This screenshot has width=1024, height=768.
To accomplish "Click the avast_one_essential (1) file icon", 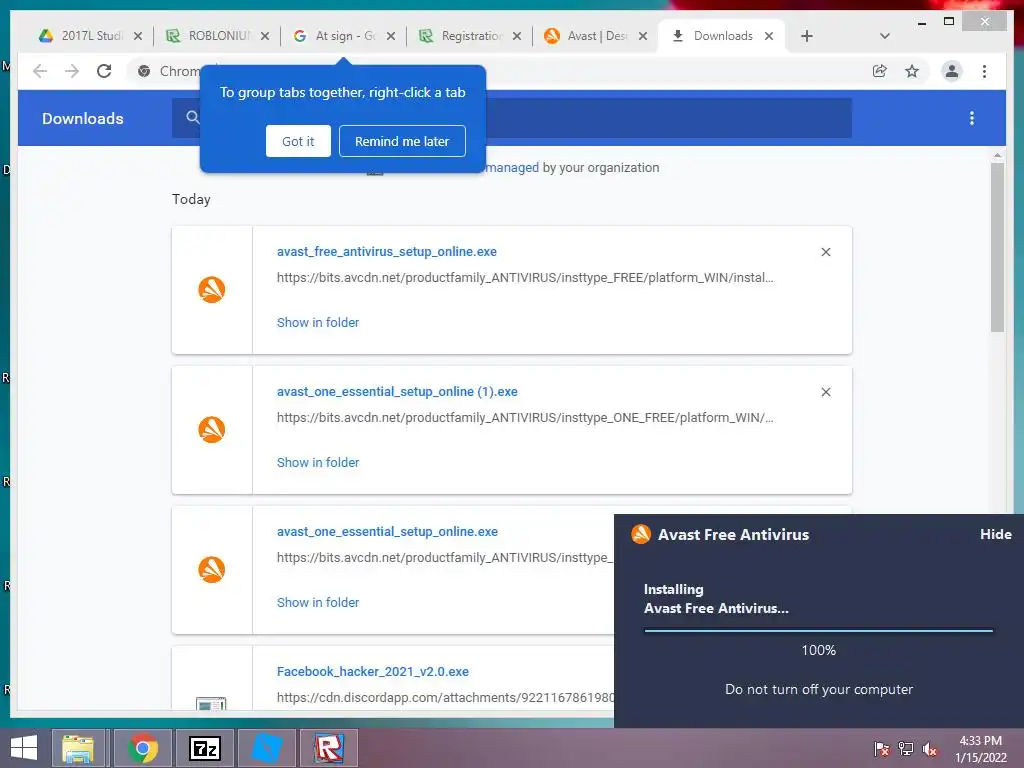I will [x=212, y=429].
